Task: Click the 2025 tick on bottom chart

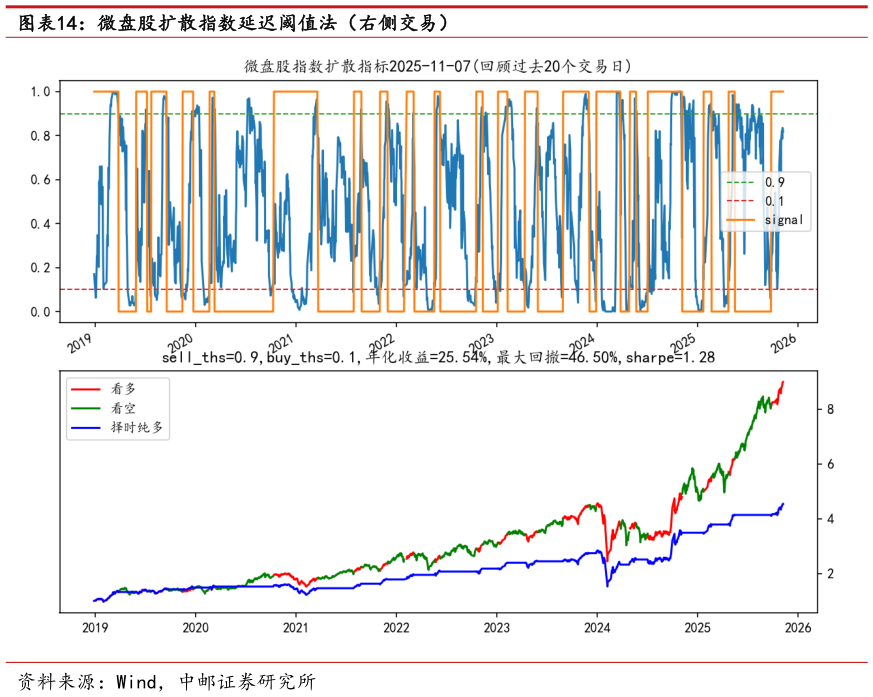Action: 697,629
